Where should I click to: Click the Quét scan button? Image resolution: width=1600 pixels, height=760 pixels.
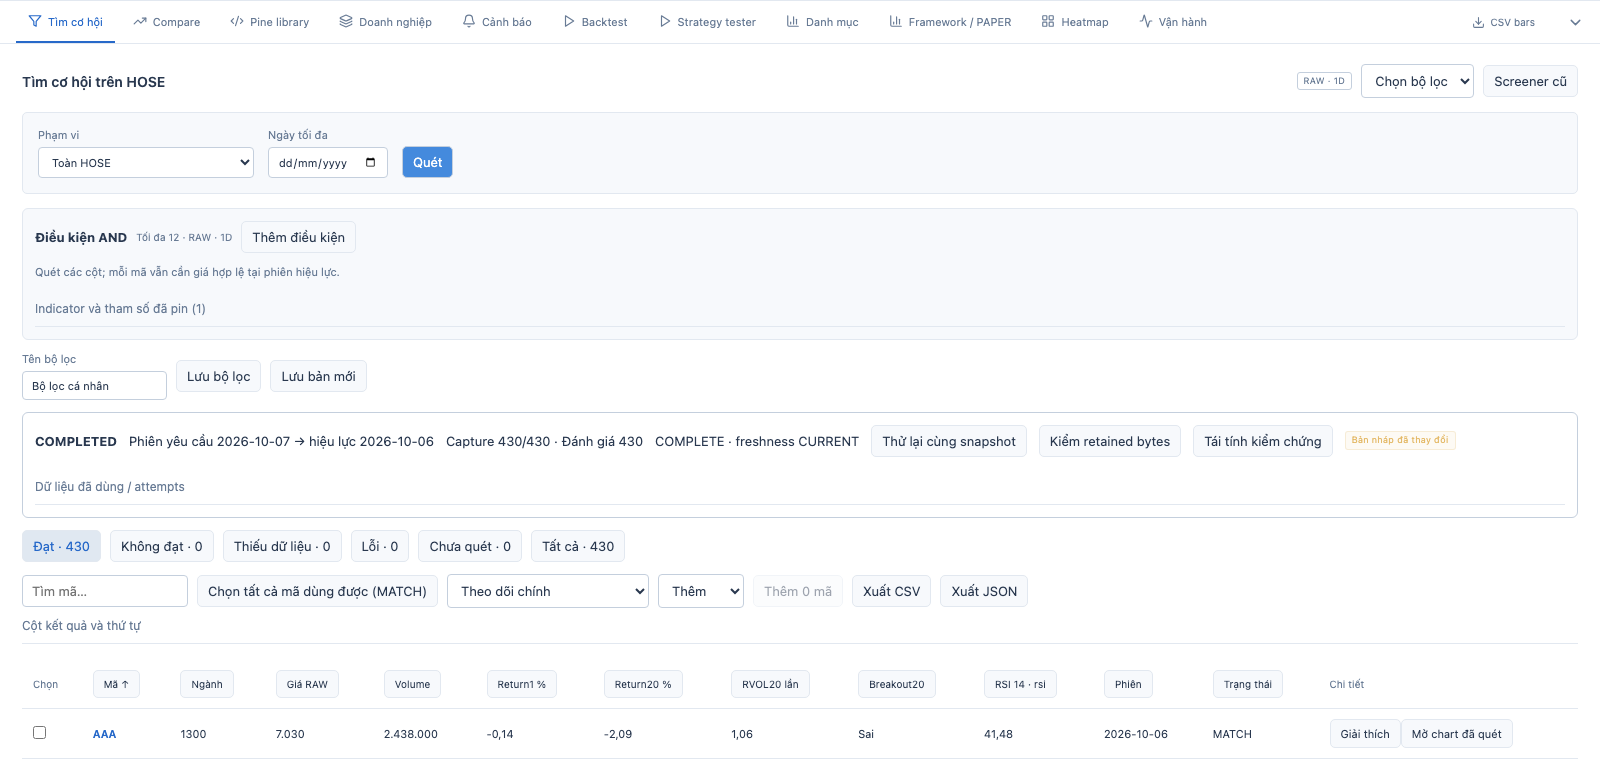(x=427, y=162)
